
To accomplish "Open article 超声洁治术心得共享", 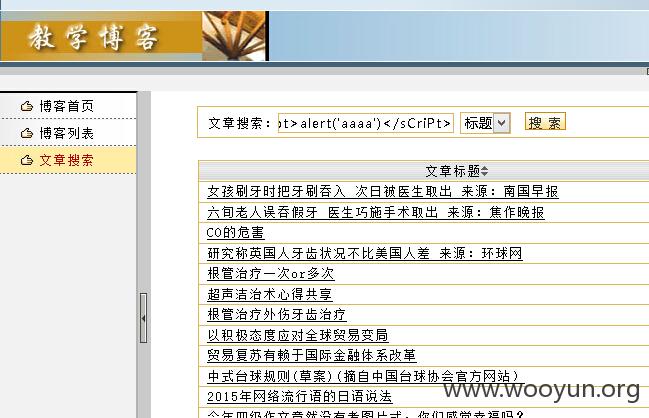I will 269,294.
